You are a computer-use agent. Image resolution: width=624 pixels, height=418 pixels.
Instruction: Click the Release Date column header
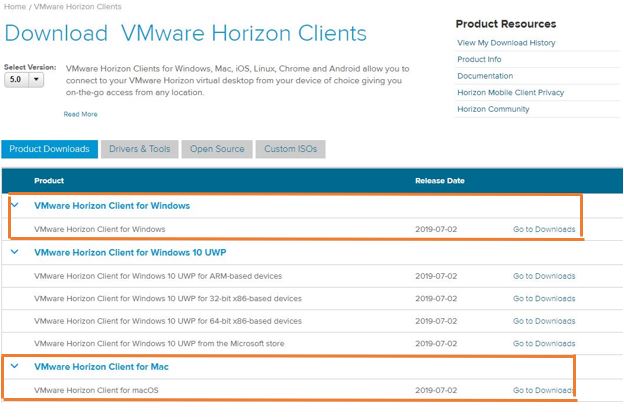coord(440,181)
